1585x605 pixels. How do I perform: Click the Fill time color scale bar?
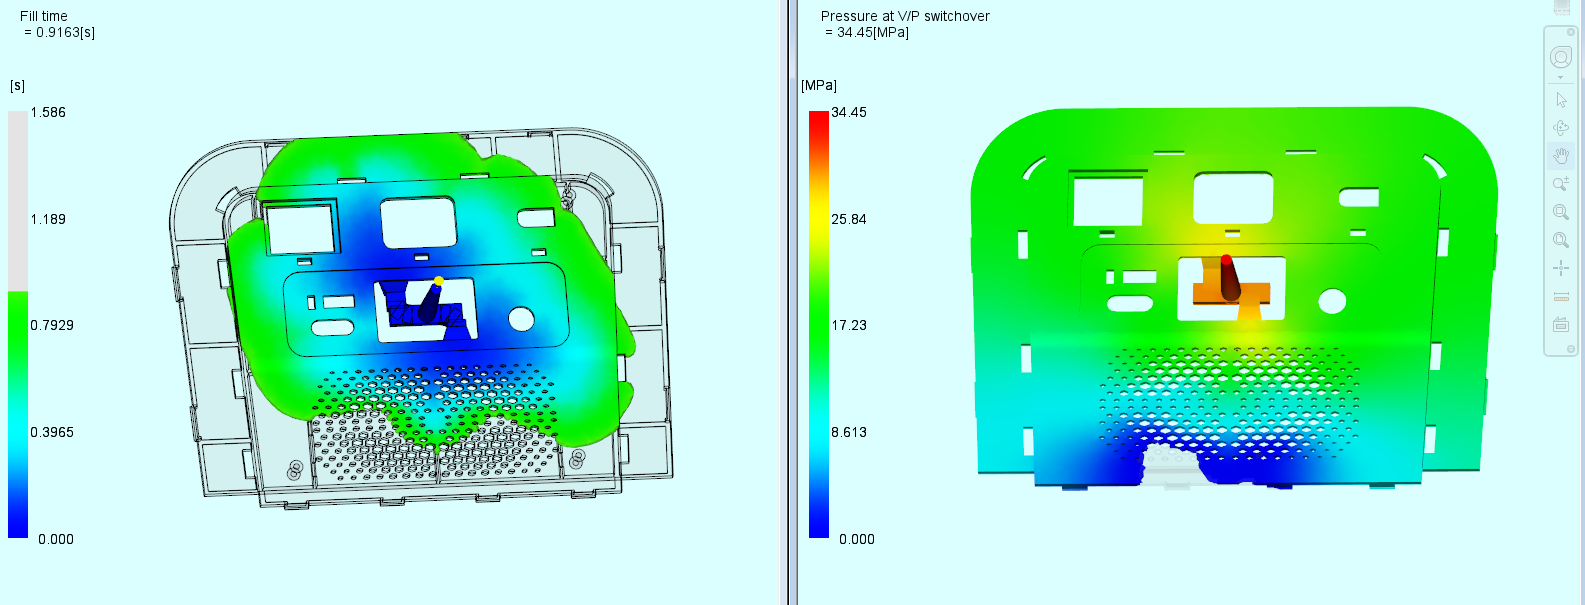coord(18,325)
